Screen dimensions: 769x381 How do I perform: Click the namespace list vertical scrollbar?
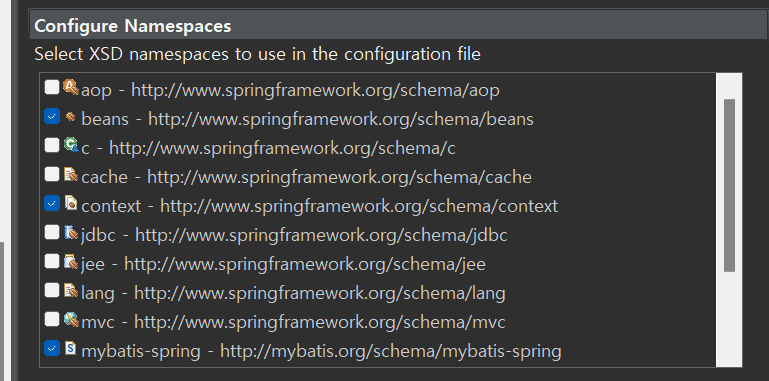coord(729,220)
